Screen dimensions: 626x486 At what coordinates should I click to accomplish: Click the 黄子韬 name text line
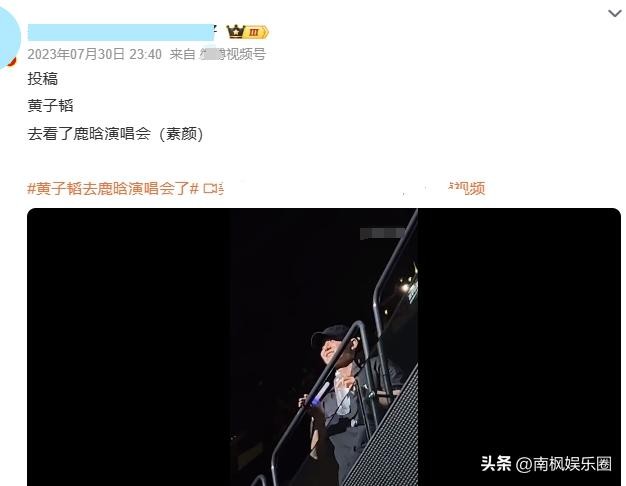pyautogui.click(x=50, y=106)
